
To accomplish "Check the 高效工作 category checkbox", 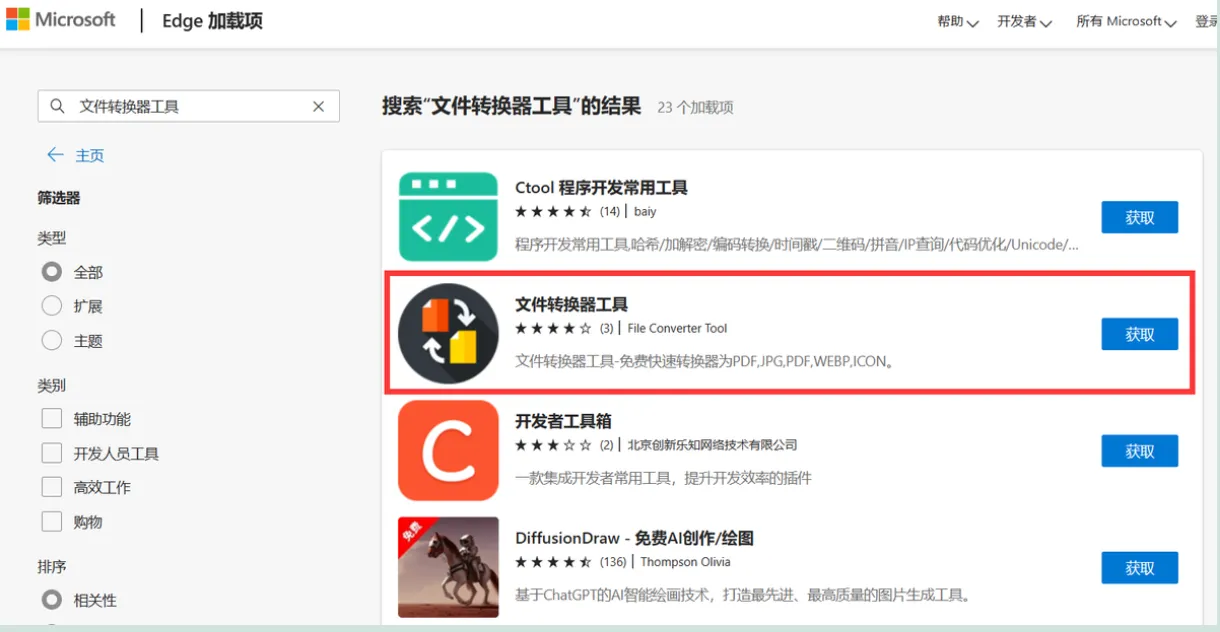I will (x=52, y=487).
